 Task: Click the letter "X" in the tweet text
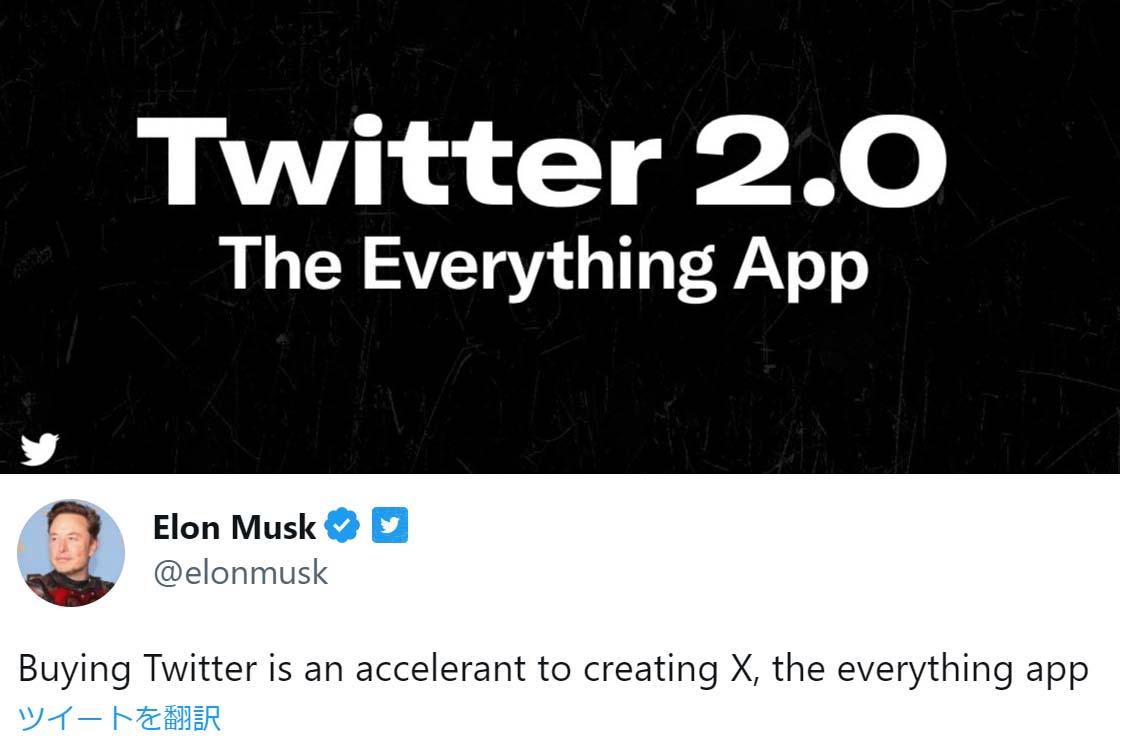coord(733,669)
